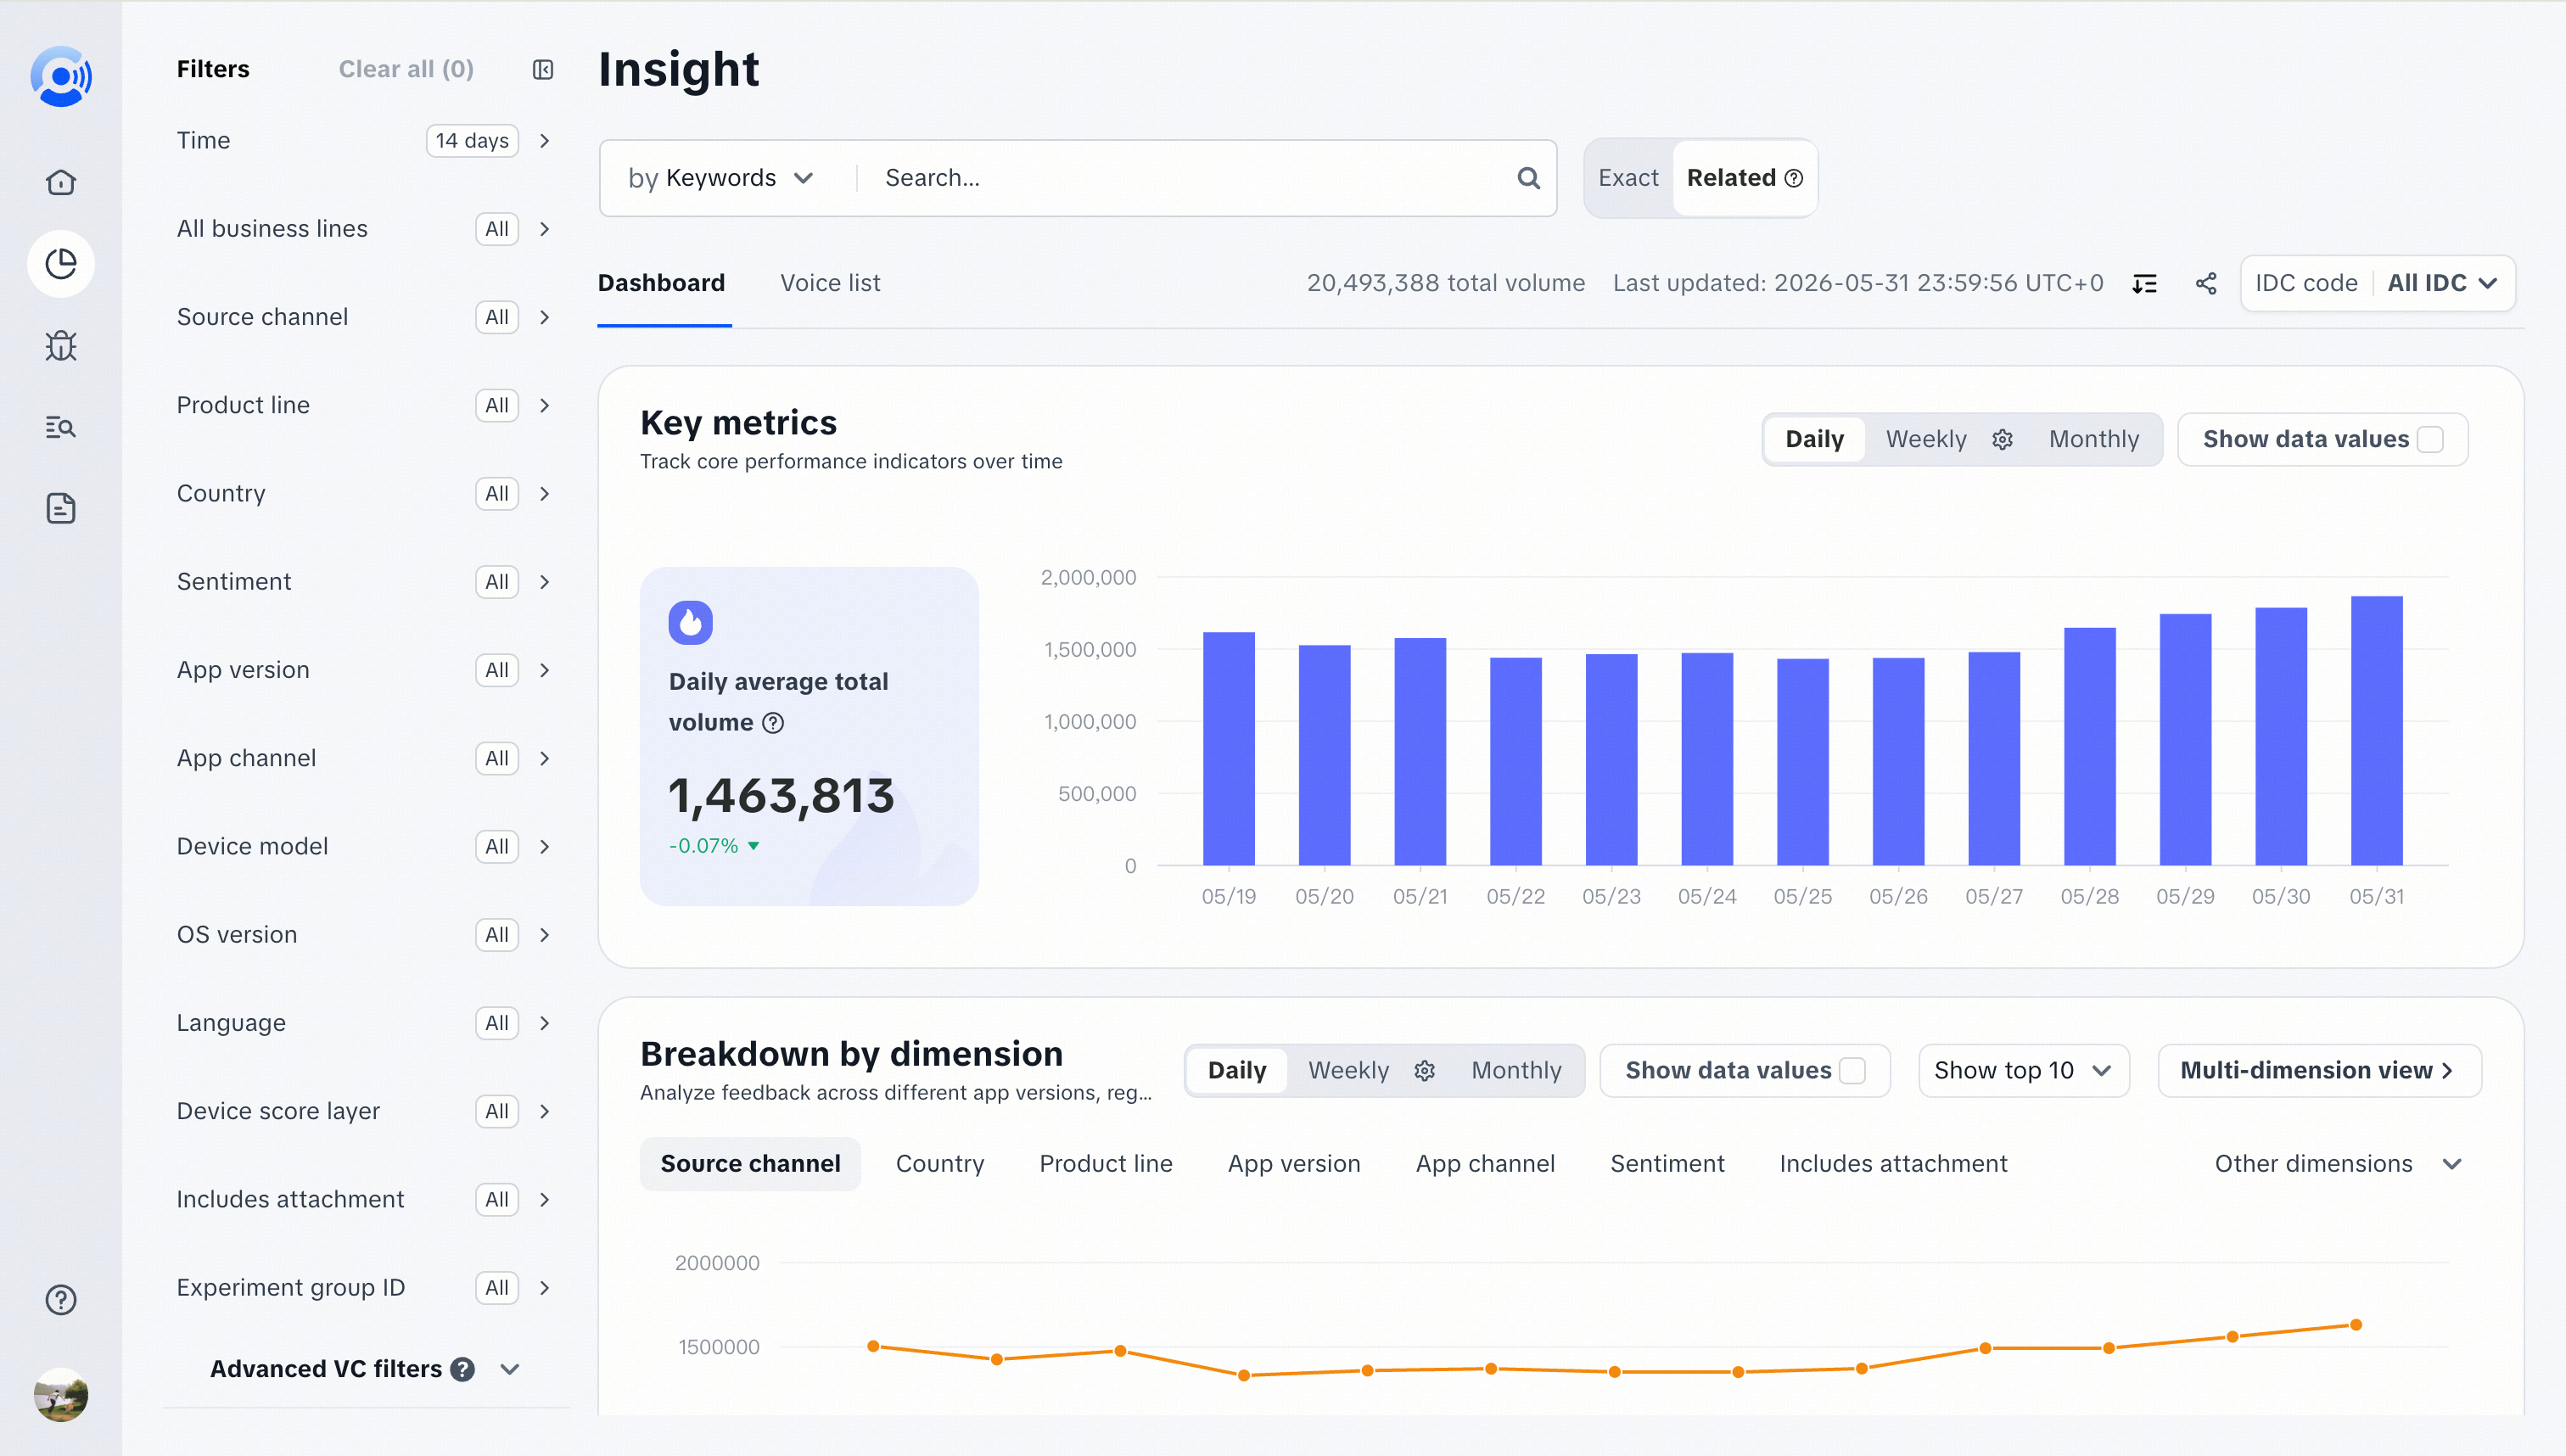The height and width of the screenshot is (1456, 2566).
Task: Open Weekly settings gear in Key metrics
Action: click(x=2002, y=439)
